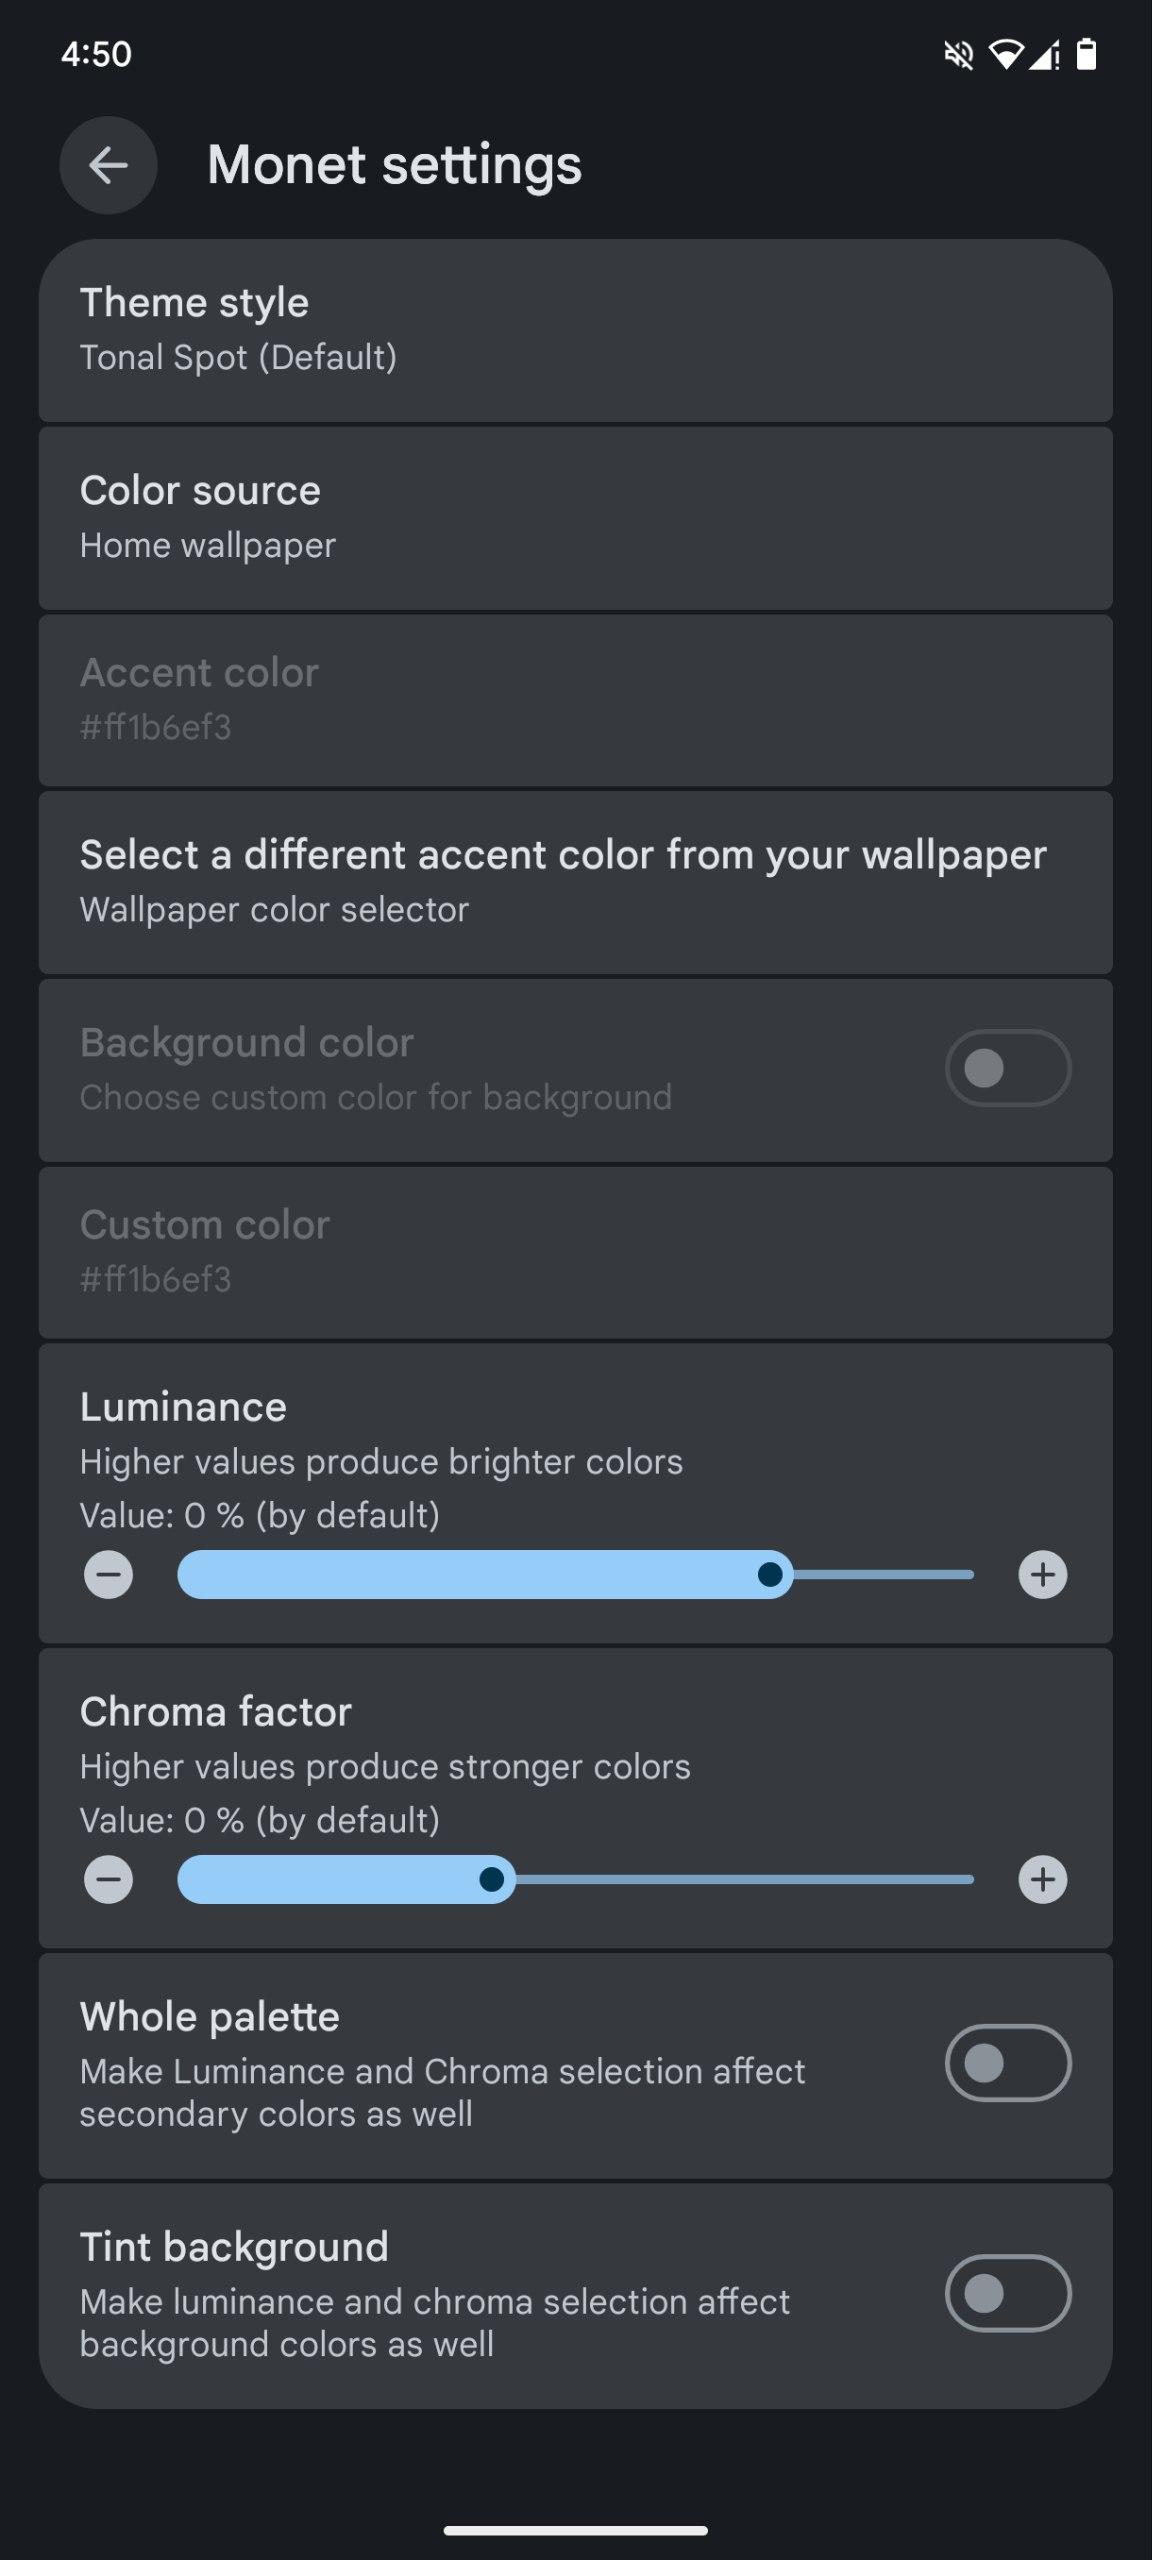Tap the Custom color setting
Screen dimensions: 1152x2560
(575, 1252)
